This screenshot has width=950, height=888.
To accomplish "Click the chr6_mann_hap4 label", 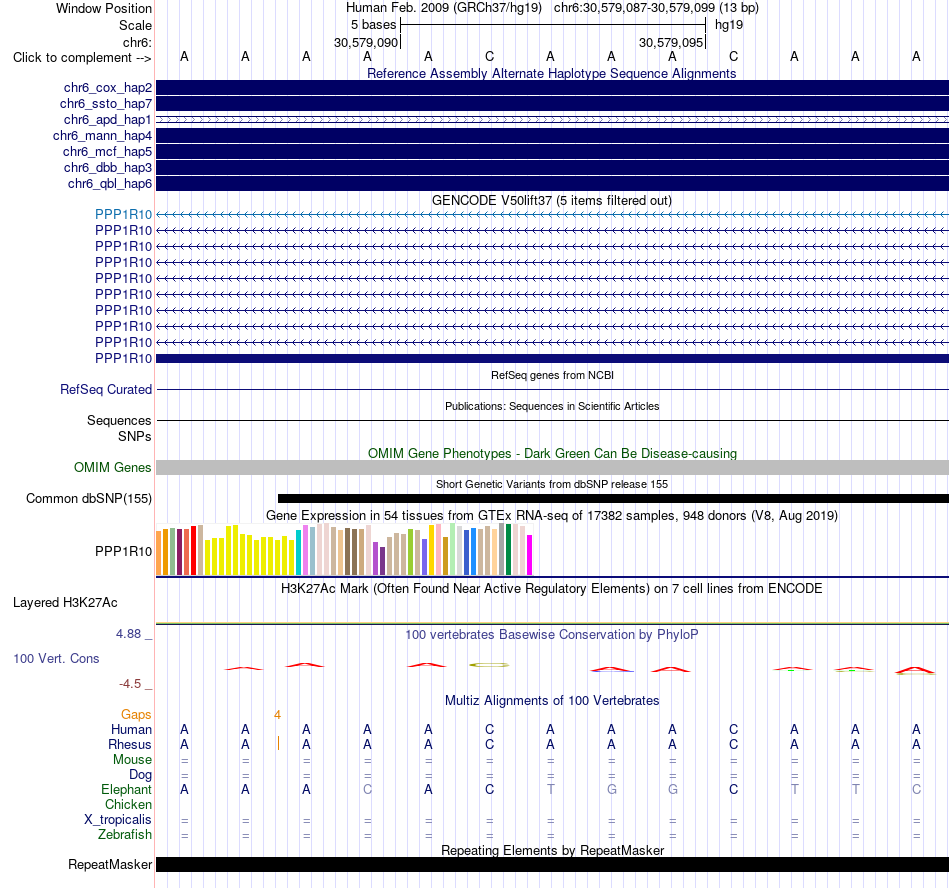I will click(102, 136).
